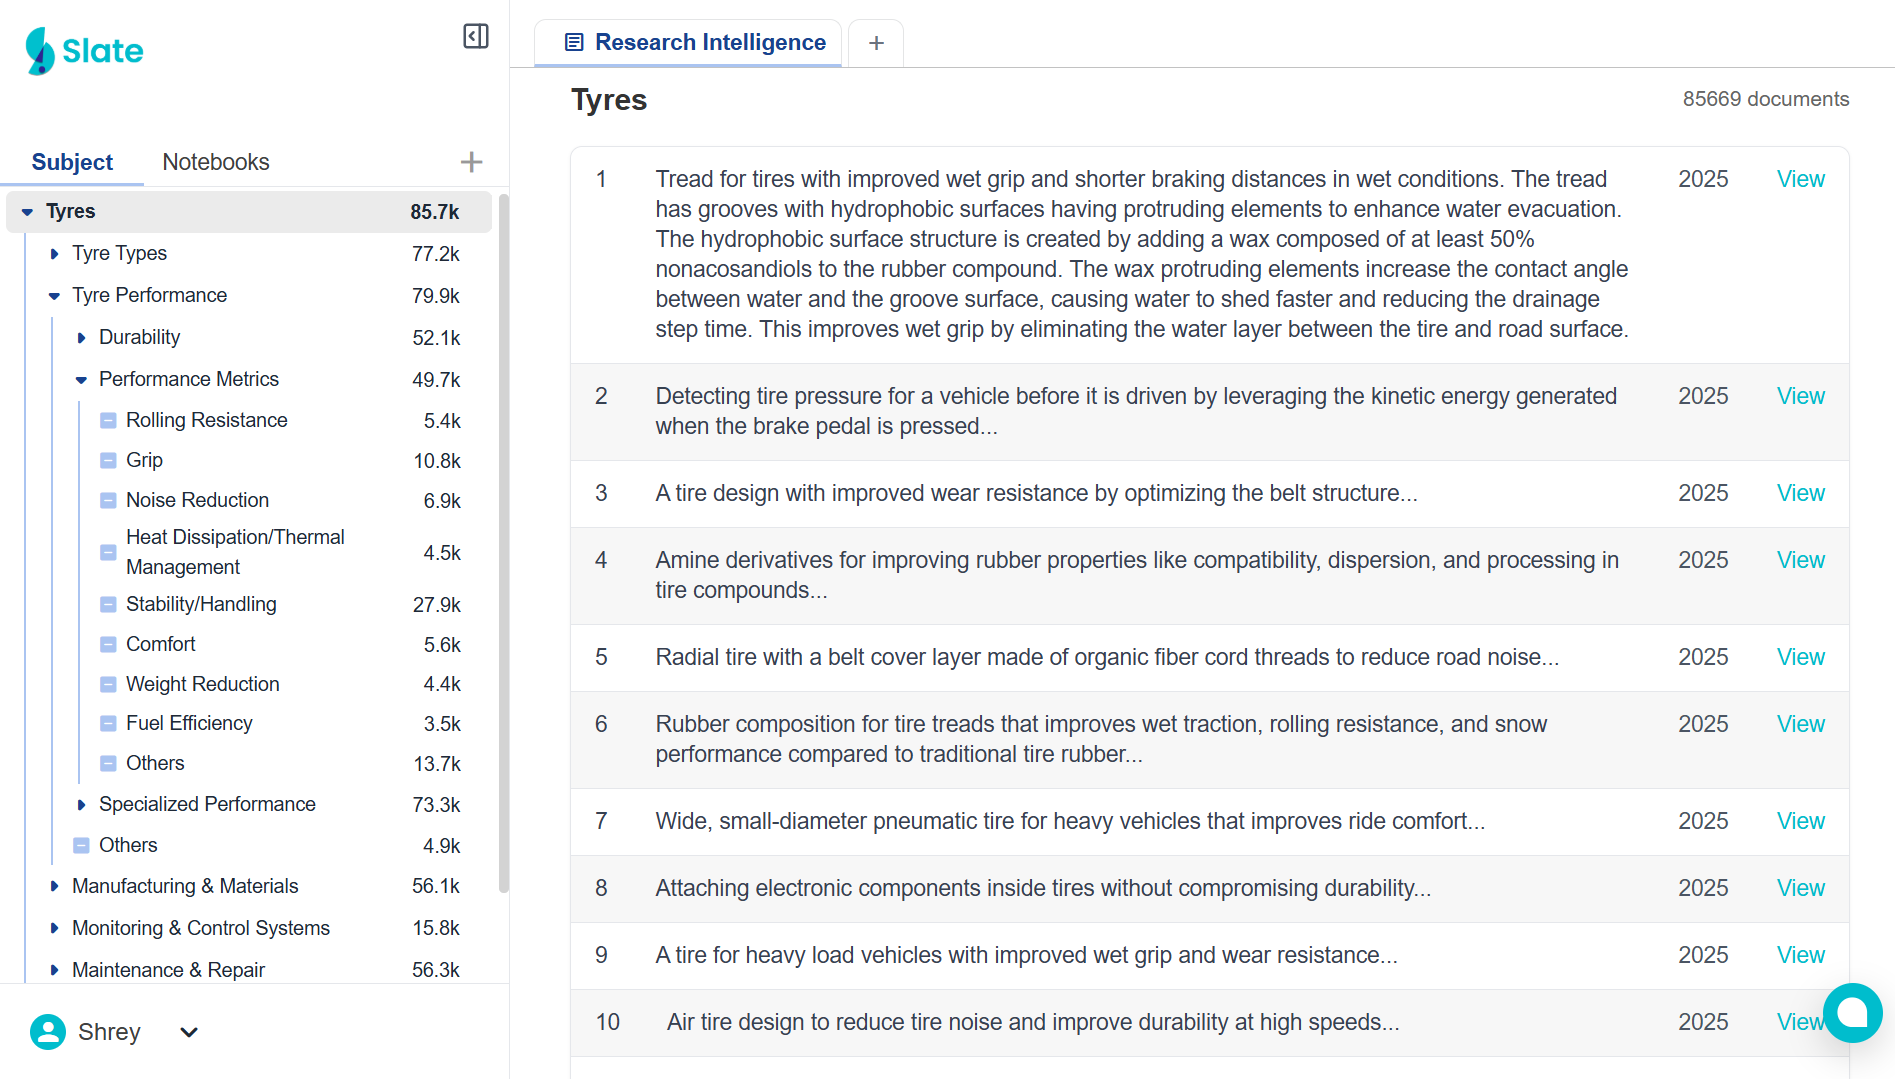Click the sidebar vertical scrollbar
The height and width of the screenshot is (1079, 1895).
[x=503, y=540]
